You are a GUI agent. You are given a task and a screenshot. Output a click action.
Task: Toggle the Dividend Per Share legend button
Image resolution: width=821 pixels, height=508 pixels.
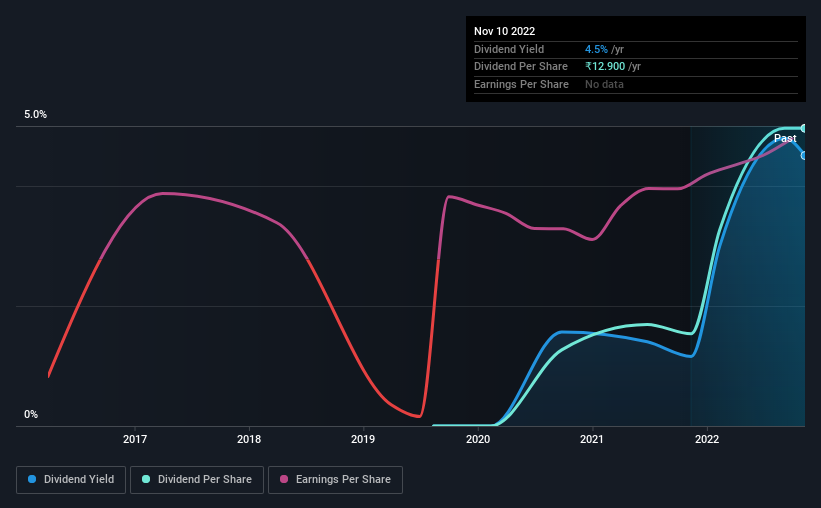[x=197, y=480]
